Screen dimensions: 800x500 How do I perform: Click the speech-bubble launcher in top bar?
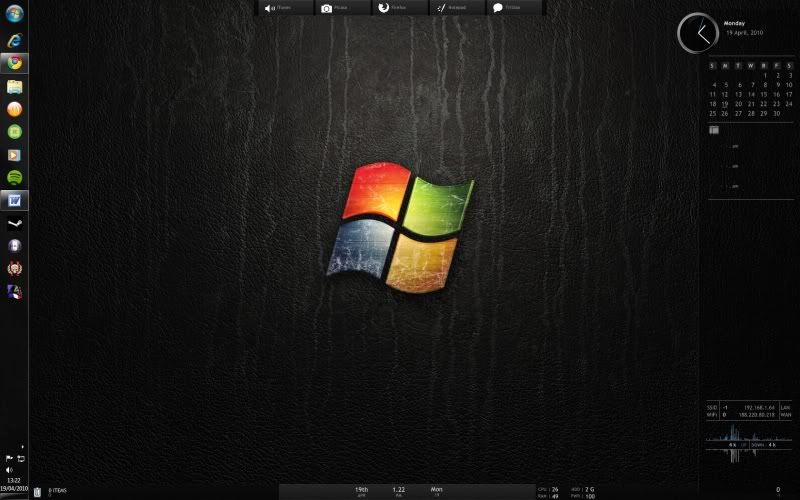coord(514,8)
